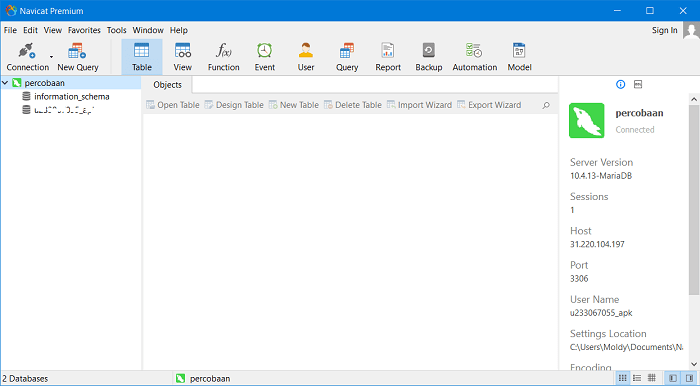Click the search magnifier in objects toolbar
The image size is (700, 386).
[x=546, y=105]
